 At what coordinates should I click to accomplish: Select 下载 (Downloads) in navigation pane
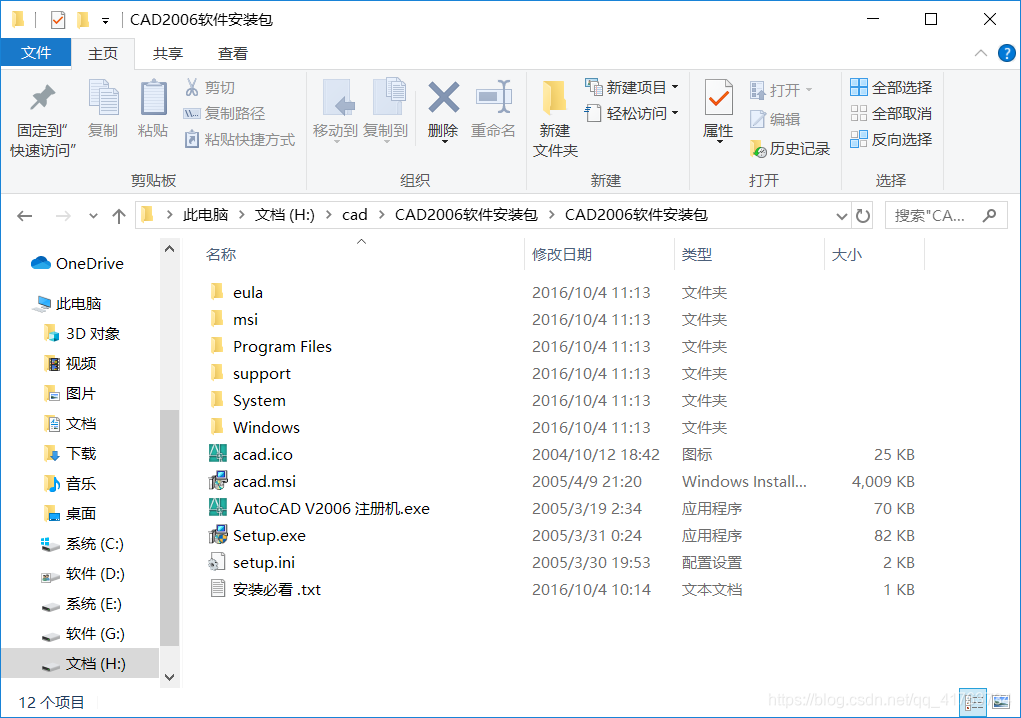point(70,454)
